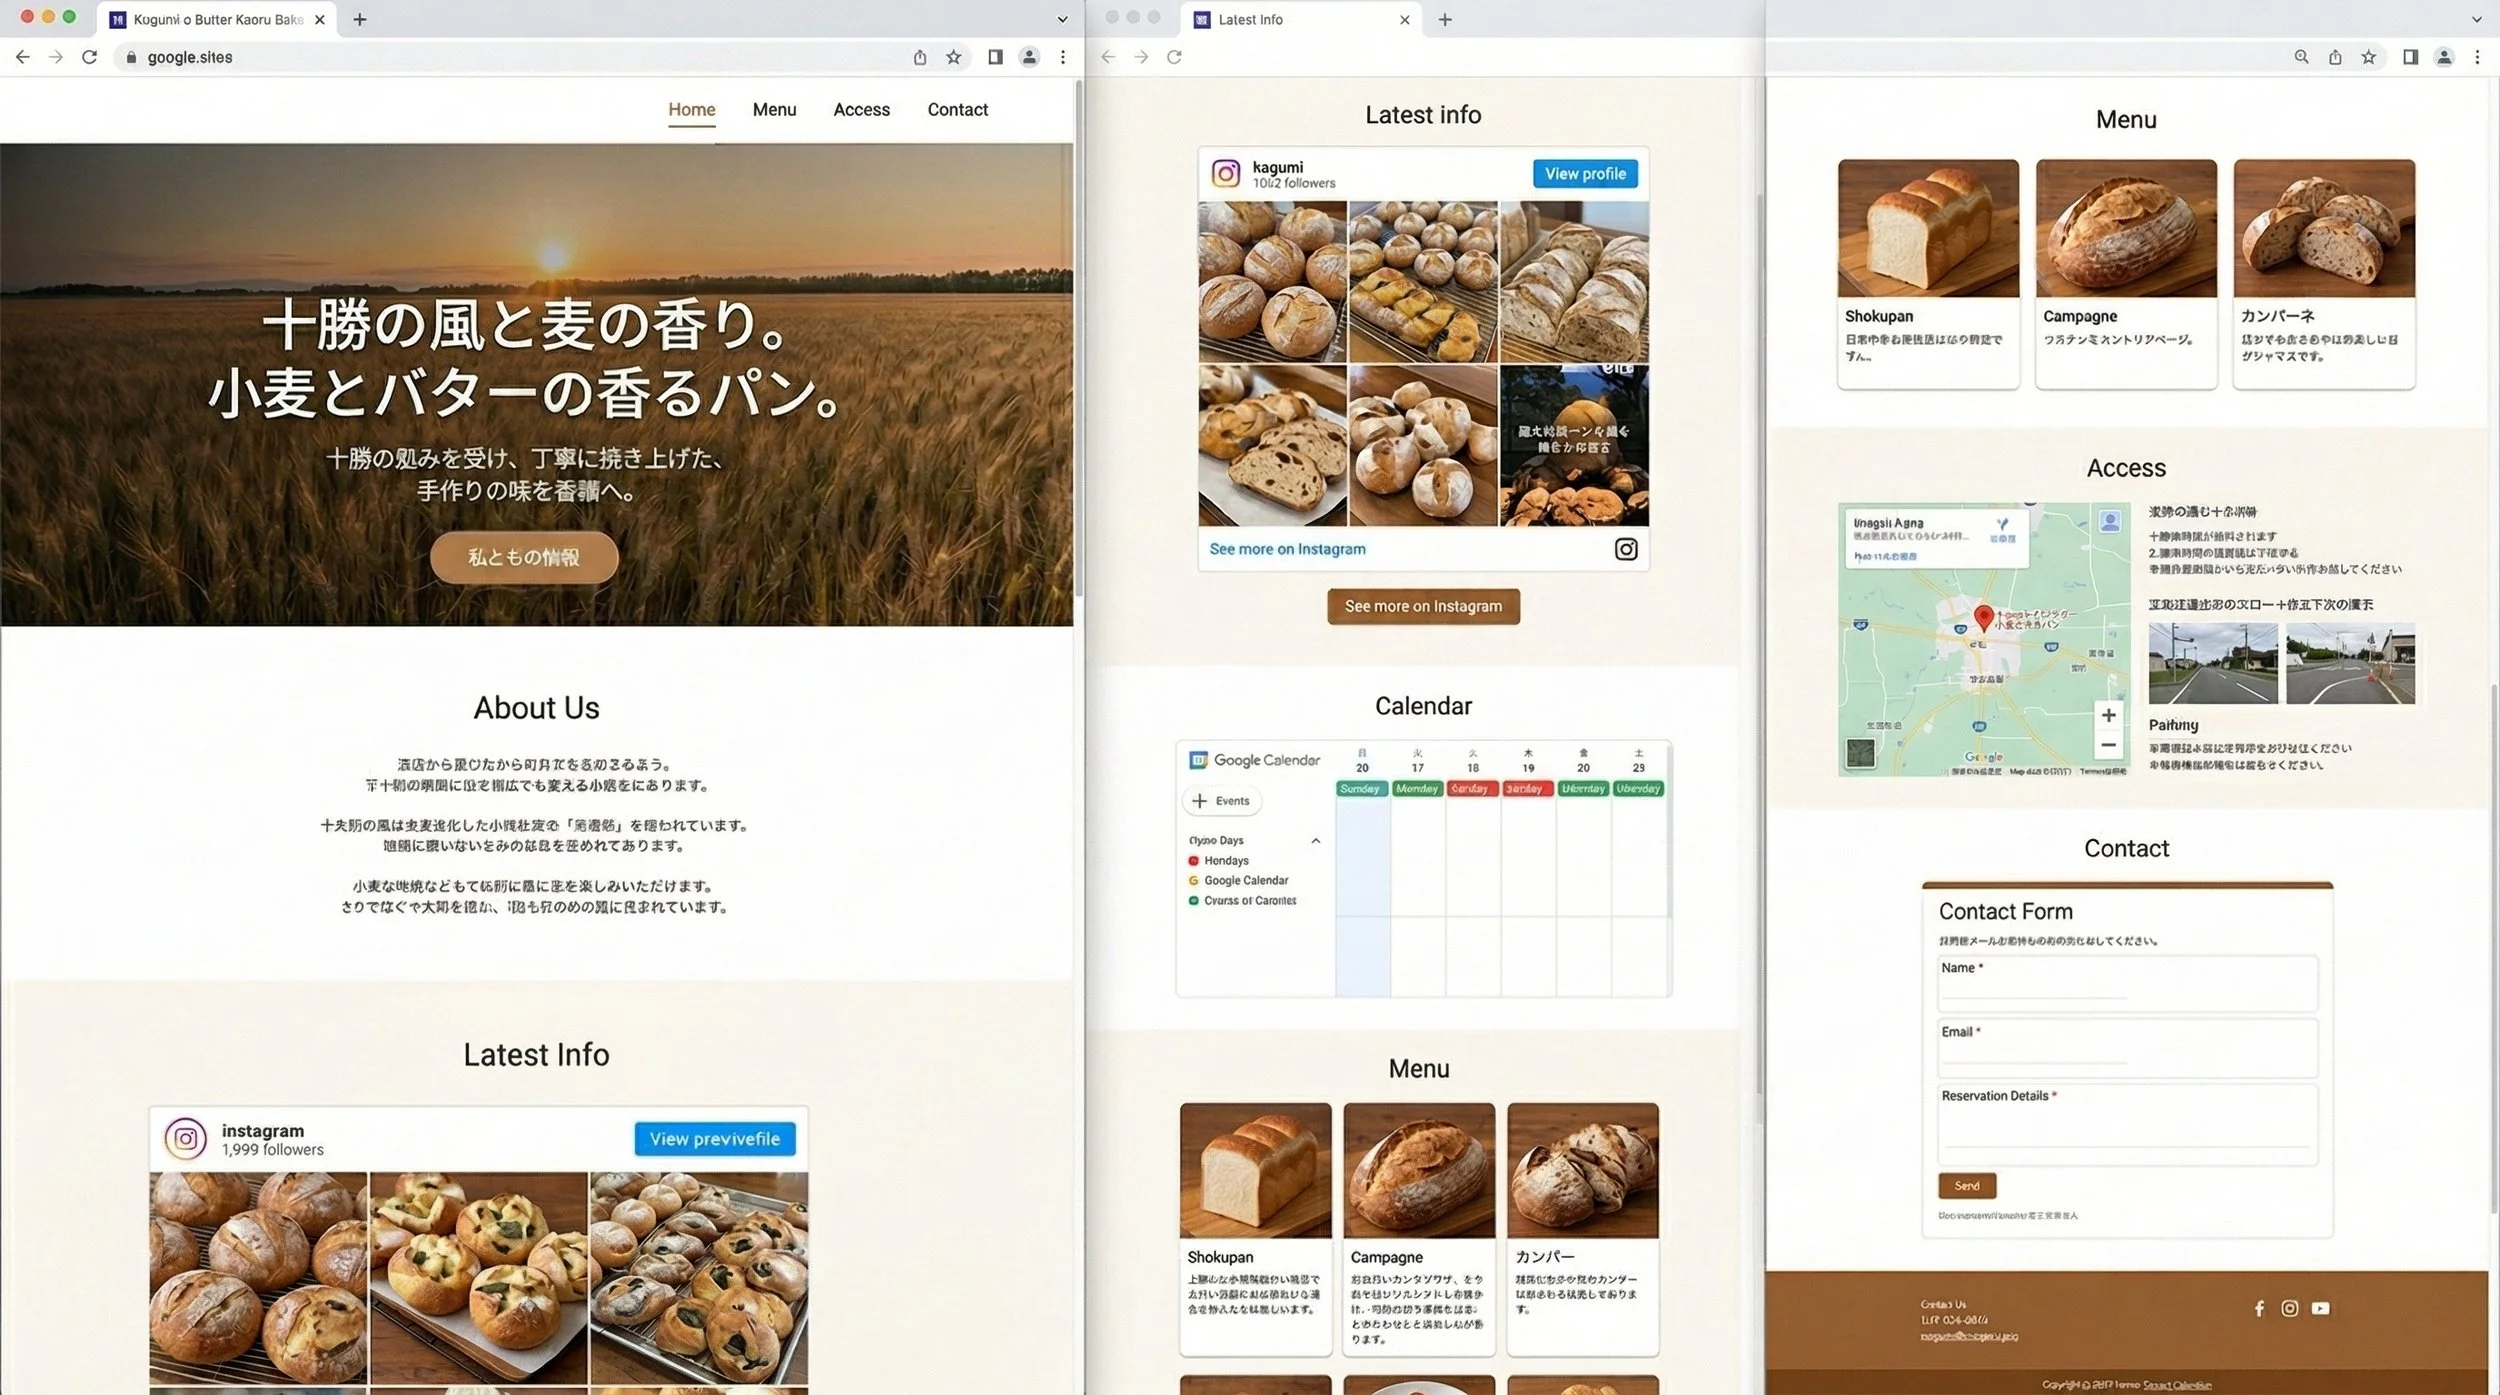Open the Facebook icon in footer

tap(2259, 1308)
